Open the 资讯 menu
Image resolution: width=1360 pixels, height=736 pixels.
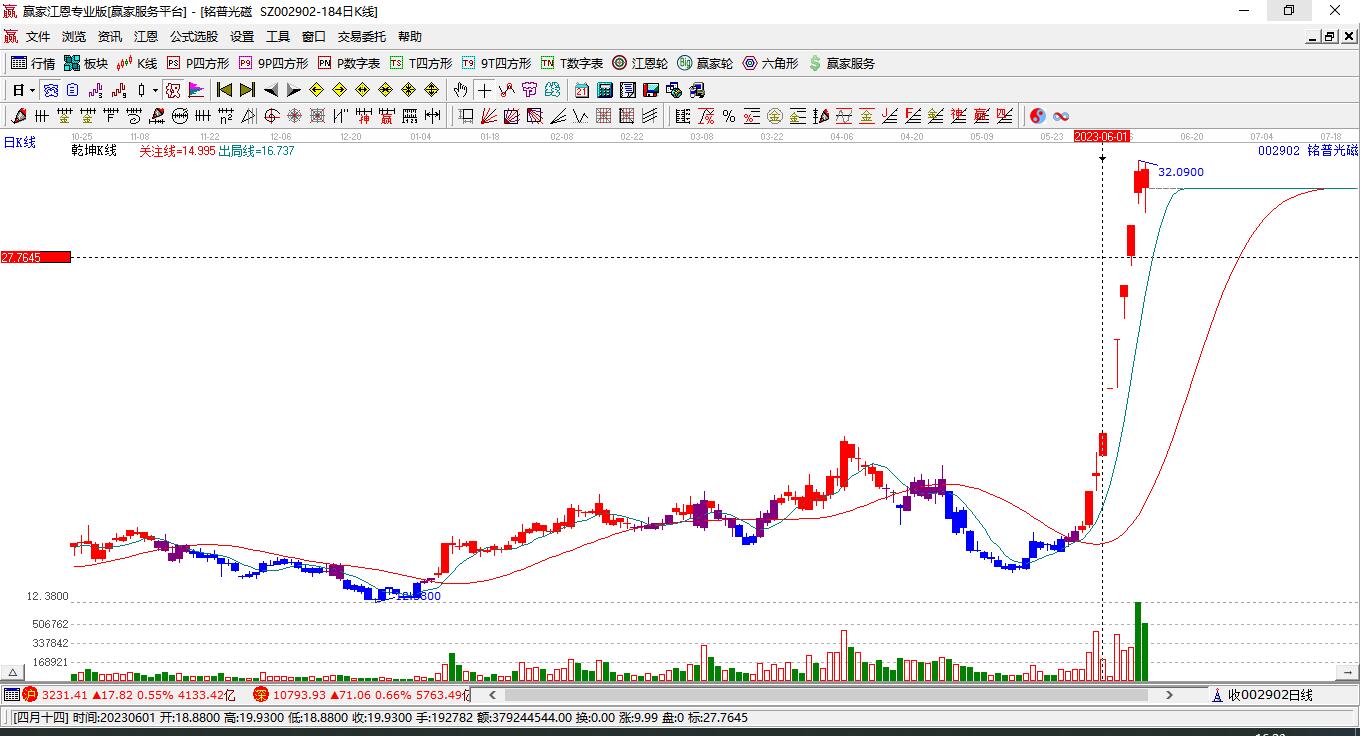pyautogui.click(x=110, y=37)
